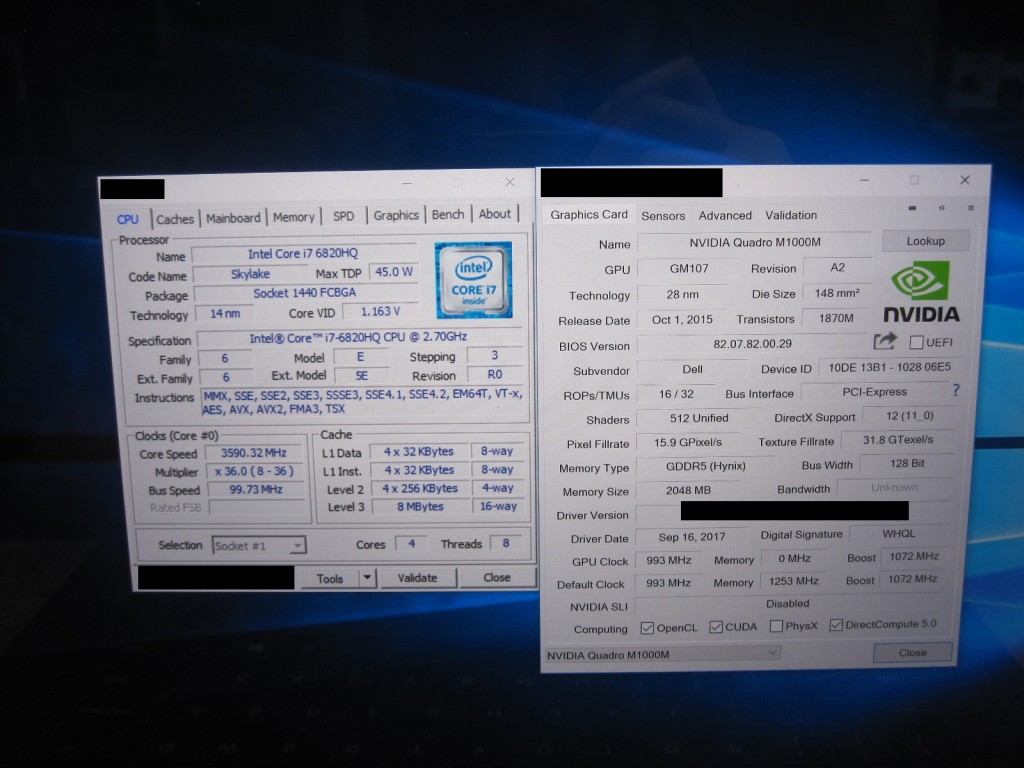Click the Core Speed value 3590.32 MHz
Viewport: 1024px width, 768px height.
(x=254, y=453)
